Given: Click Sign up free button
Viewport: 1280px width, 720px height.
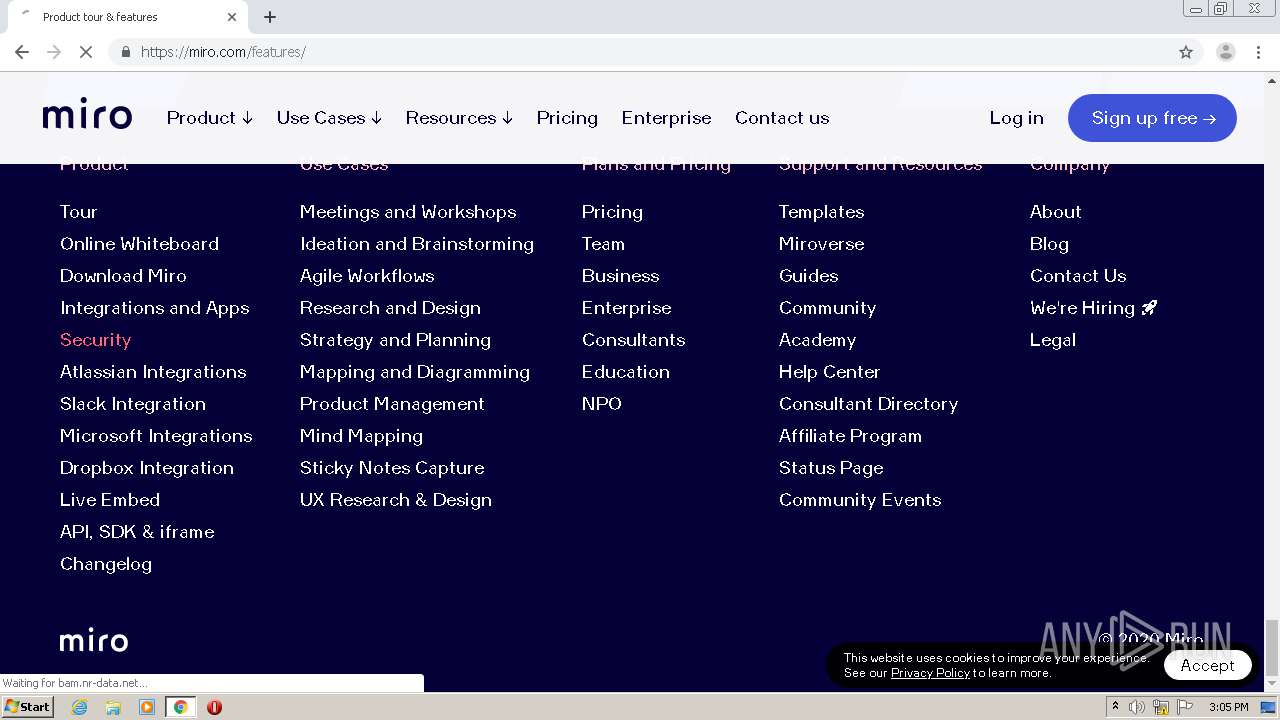Looking at the screenshot, I should click(x=1152, y=118).
